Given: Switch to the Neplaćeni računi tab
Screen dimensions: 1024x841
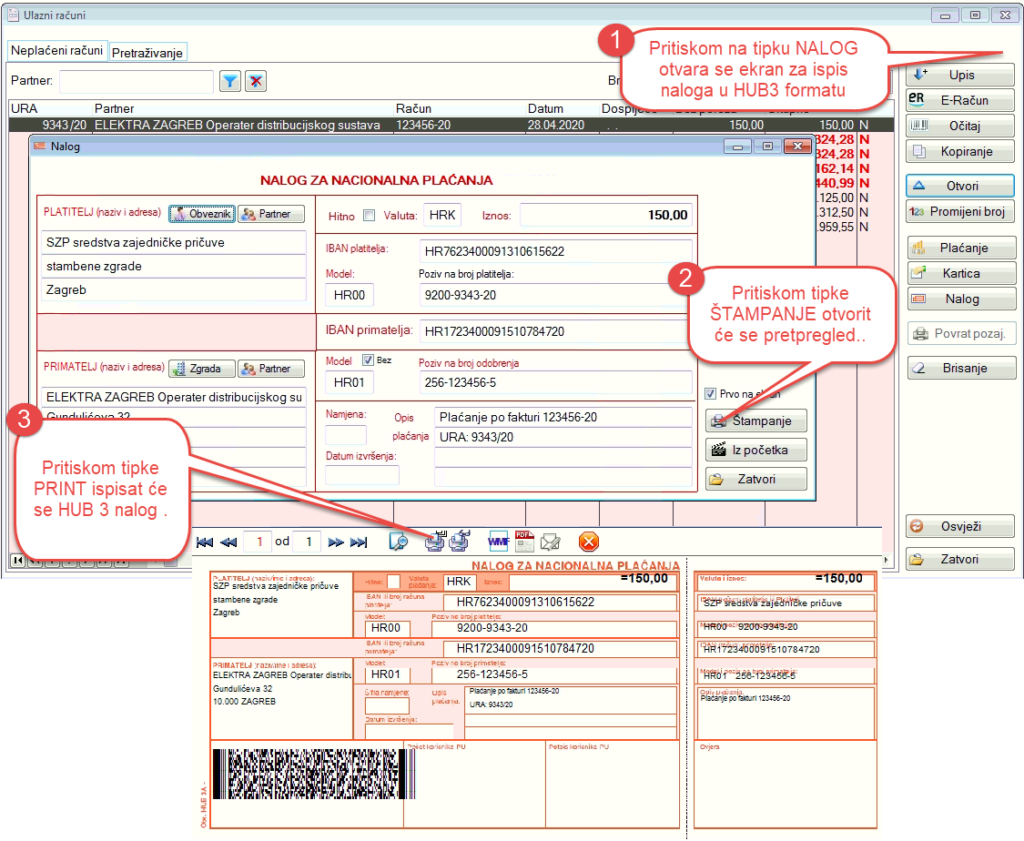Looking at the screenshot, I should tap(57, 50).
